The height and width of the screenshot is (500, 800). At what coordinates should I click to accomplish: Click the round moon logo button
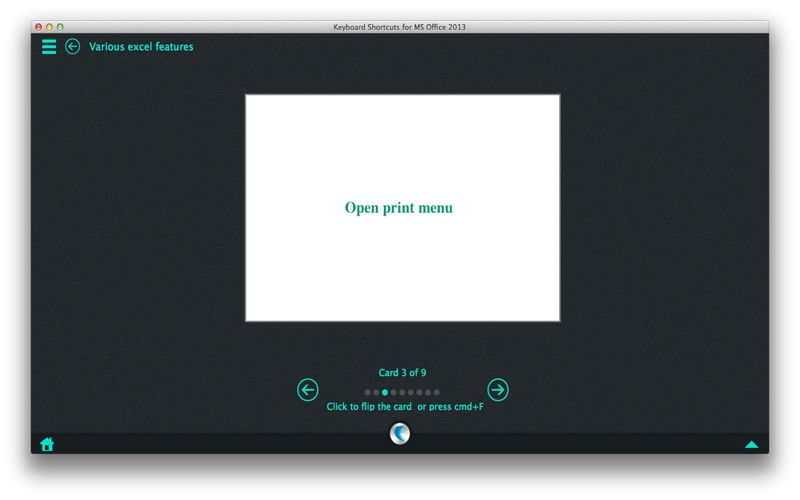(399, 434)
